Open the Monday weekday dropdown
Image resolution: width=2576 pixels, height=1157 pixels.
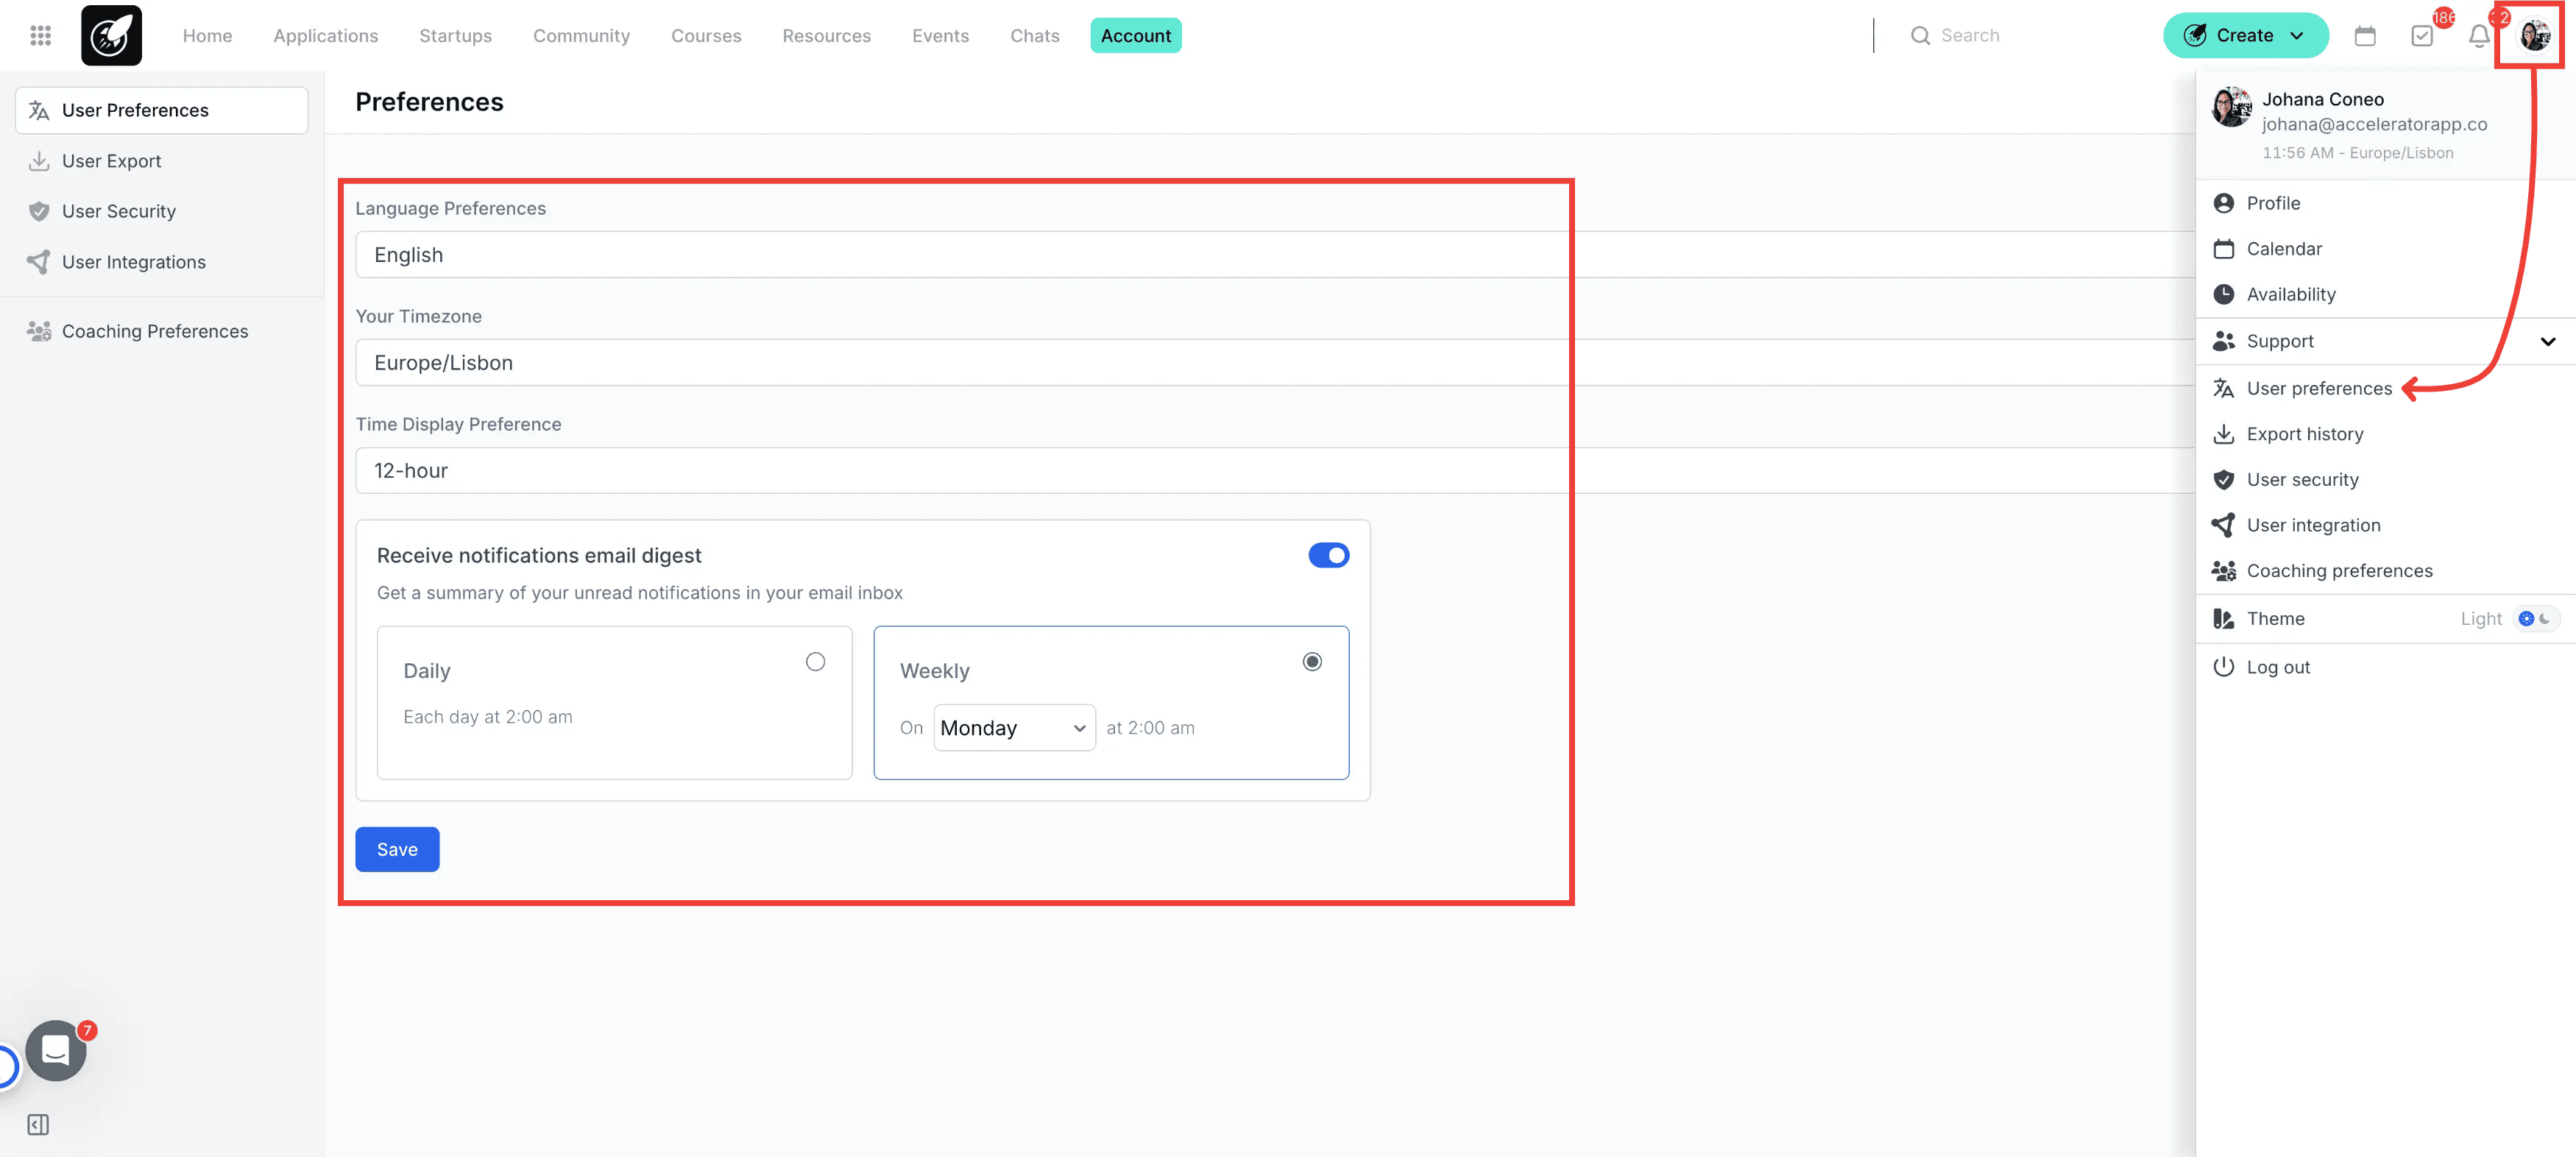click(1013, 728)
